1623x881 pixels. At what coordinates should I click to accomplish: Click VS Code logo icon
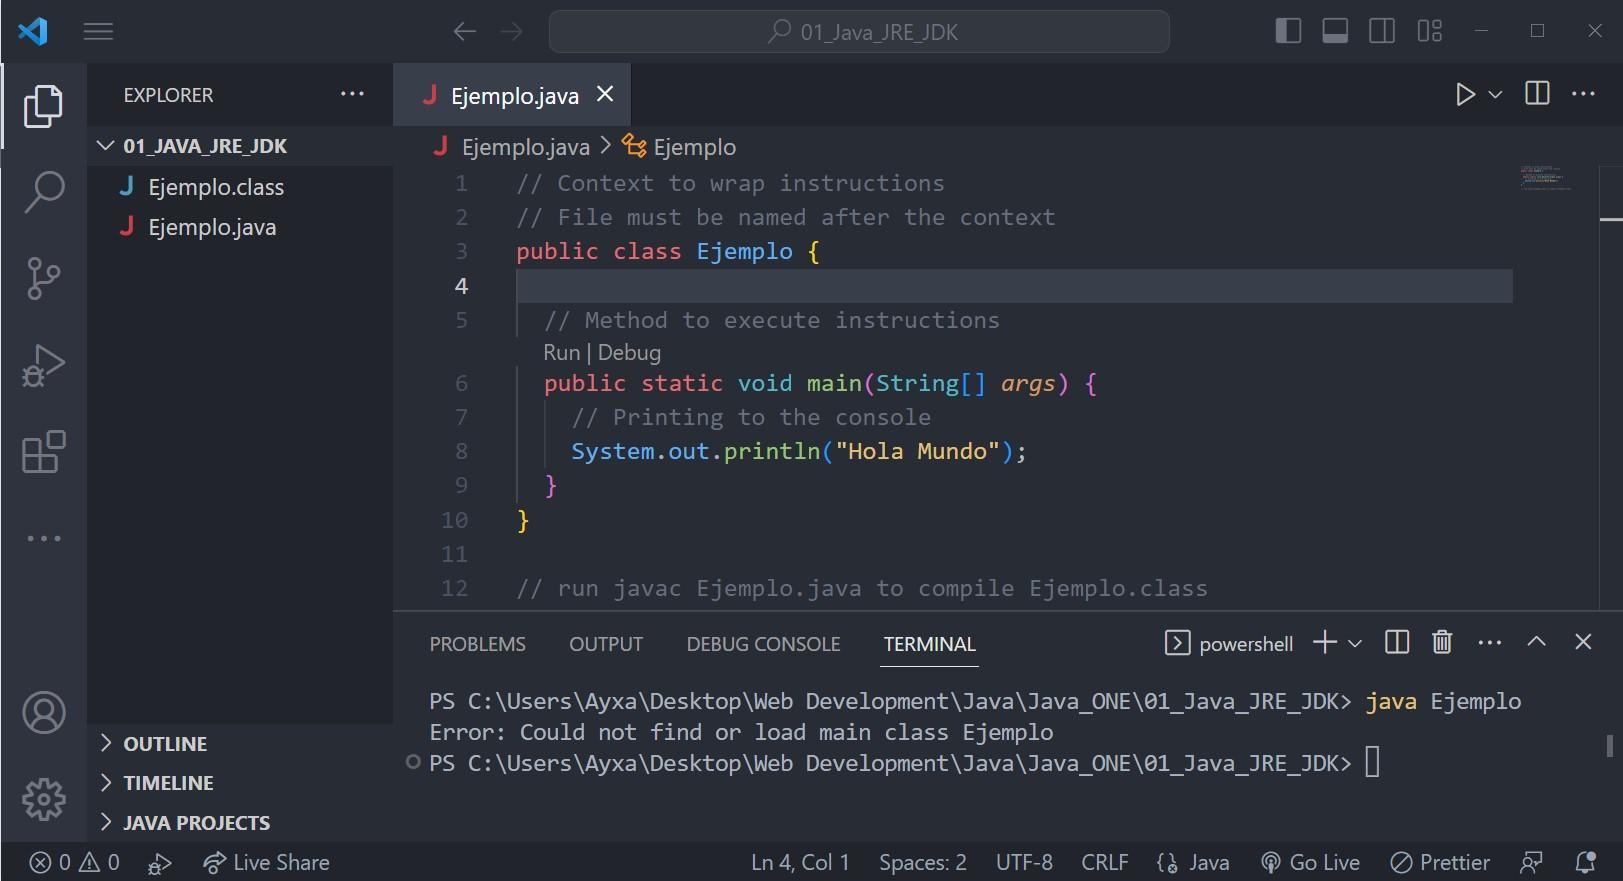click(33, 31)
